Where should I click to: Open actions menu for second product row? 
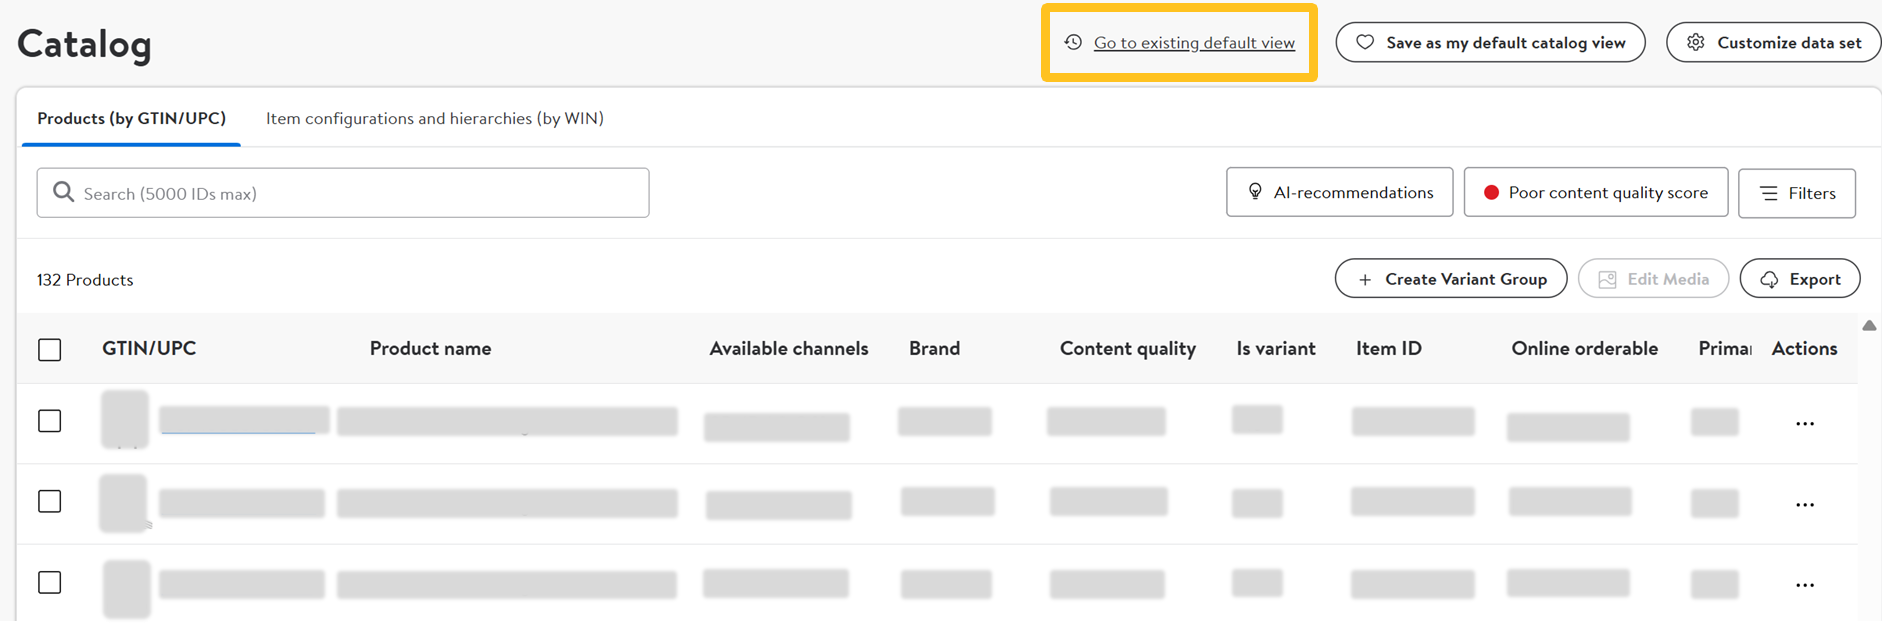[x=1804, y=505]
